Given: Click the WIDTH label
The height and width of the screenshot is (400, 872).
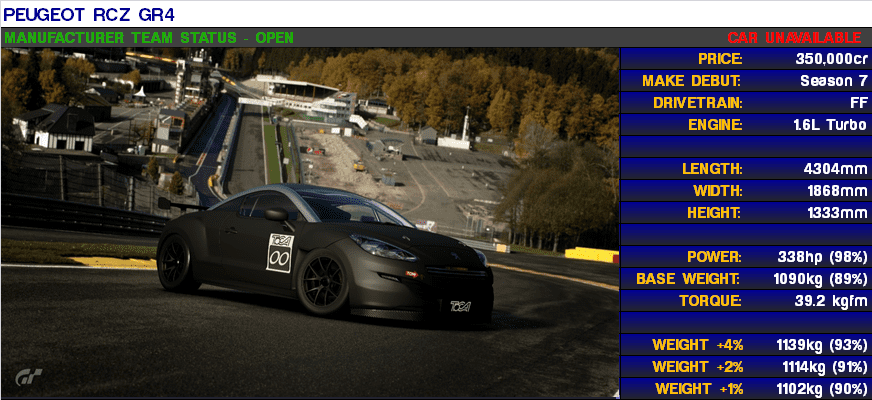Looking at the screenshot, I should pos(718,191).
